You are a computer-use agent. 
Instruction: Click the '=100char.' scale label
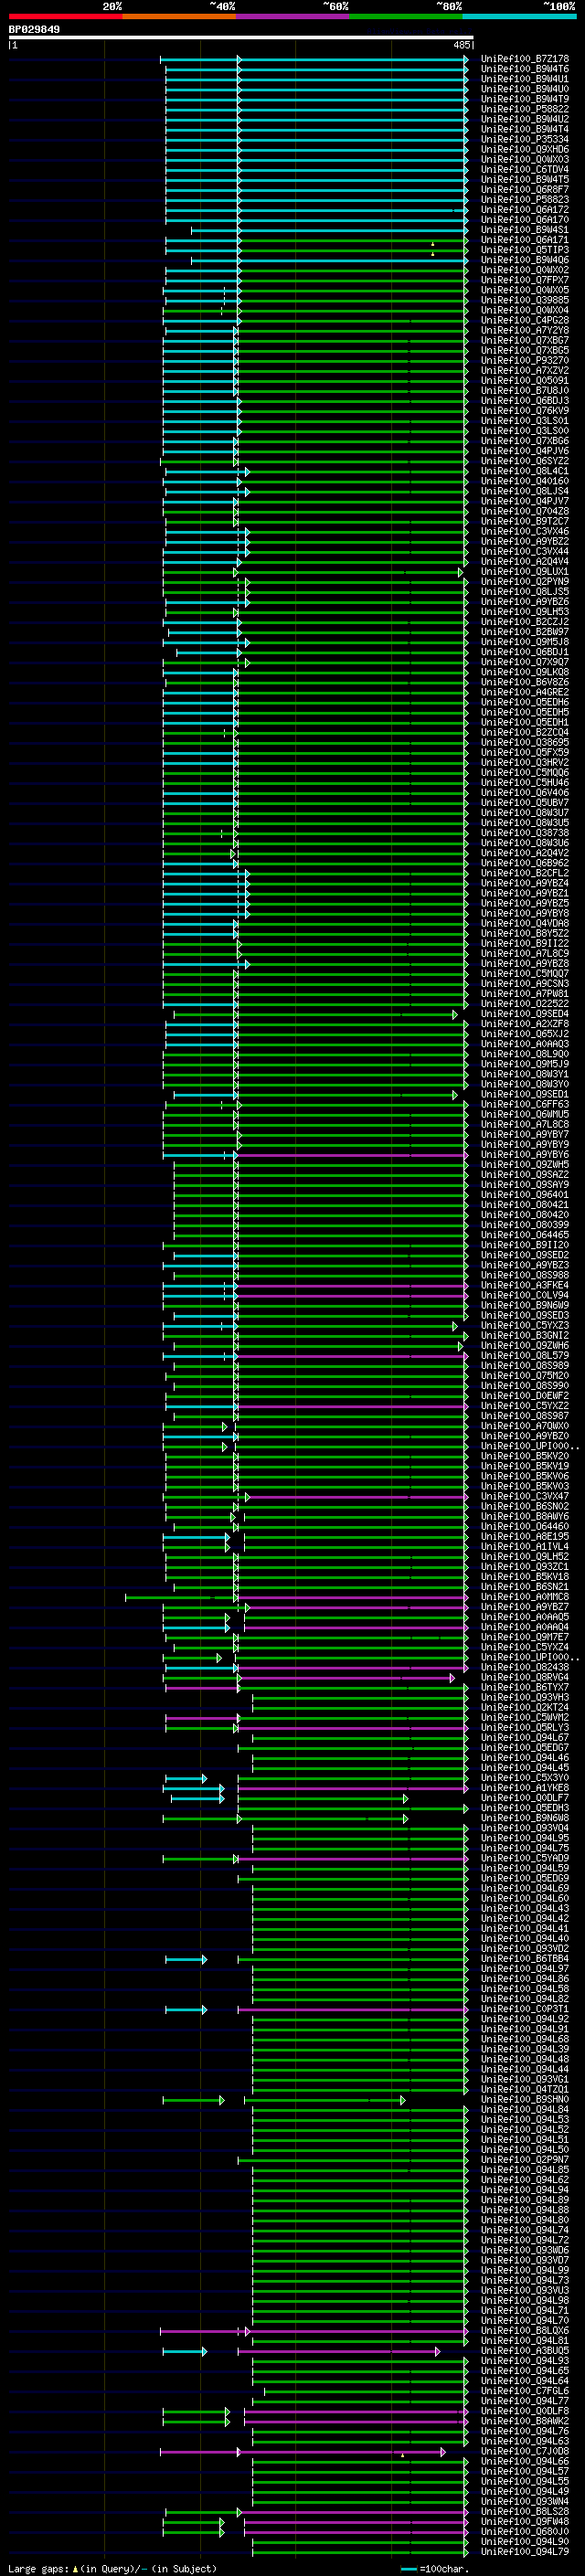pyautogui.click(x=443, y=2569)
